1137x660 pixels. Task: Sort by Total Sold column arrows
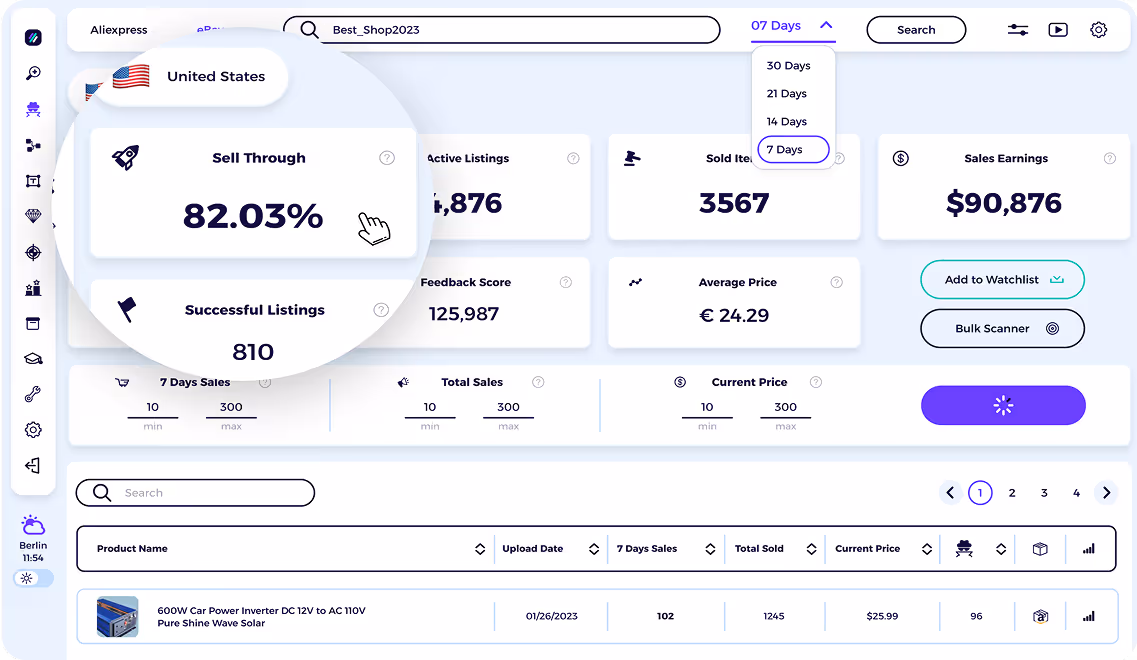[x=811, y=549]
